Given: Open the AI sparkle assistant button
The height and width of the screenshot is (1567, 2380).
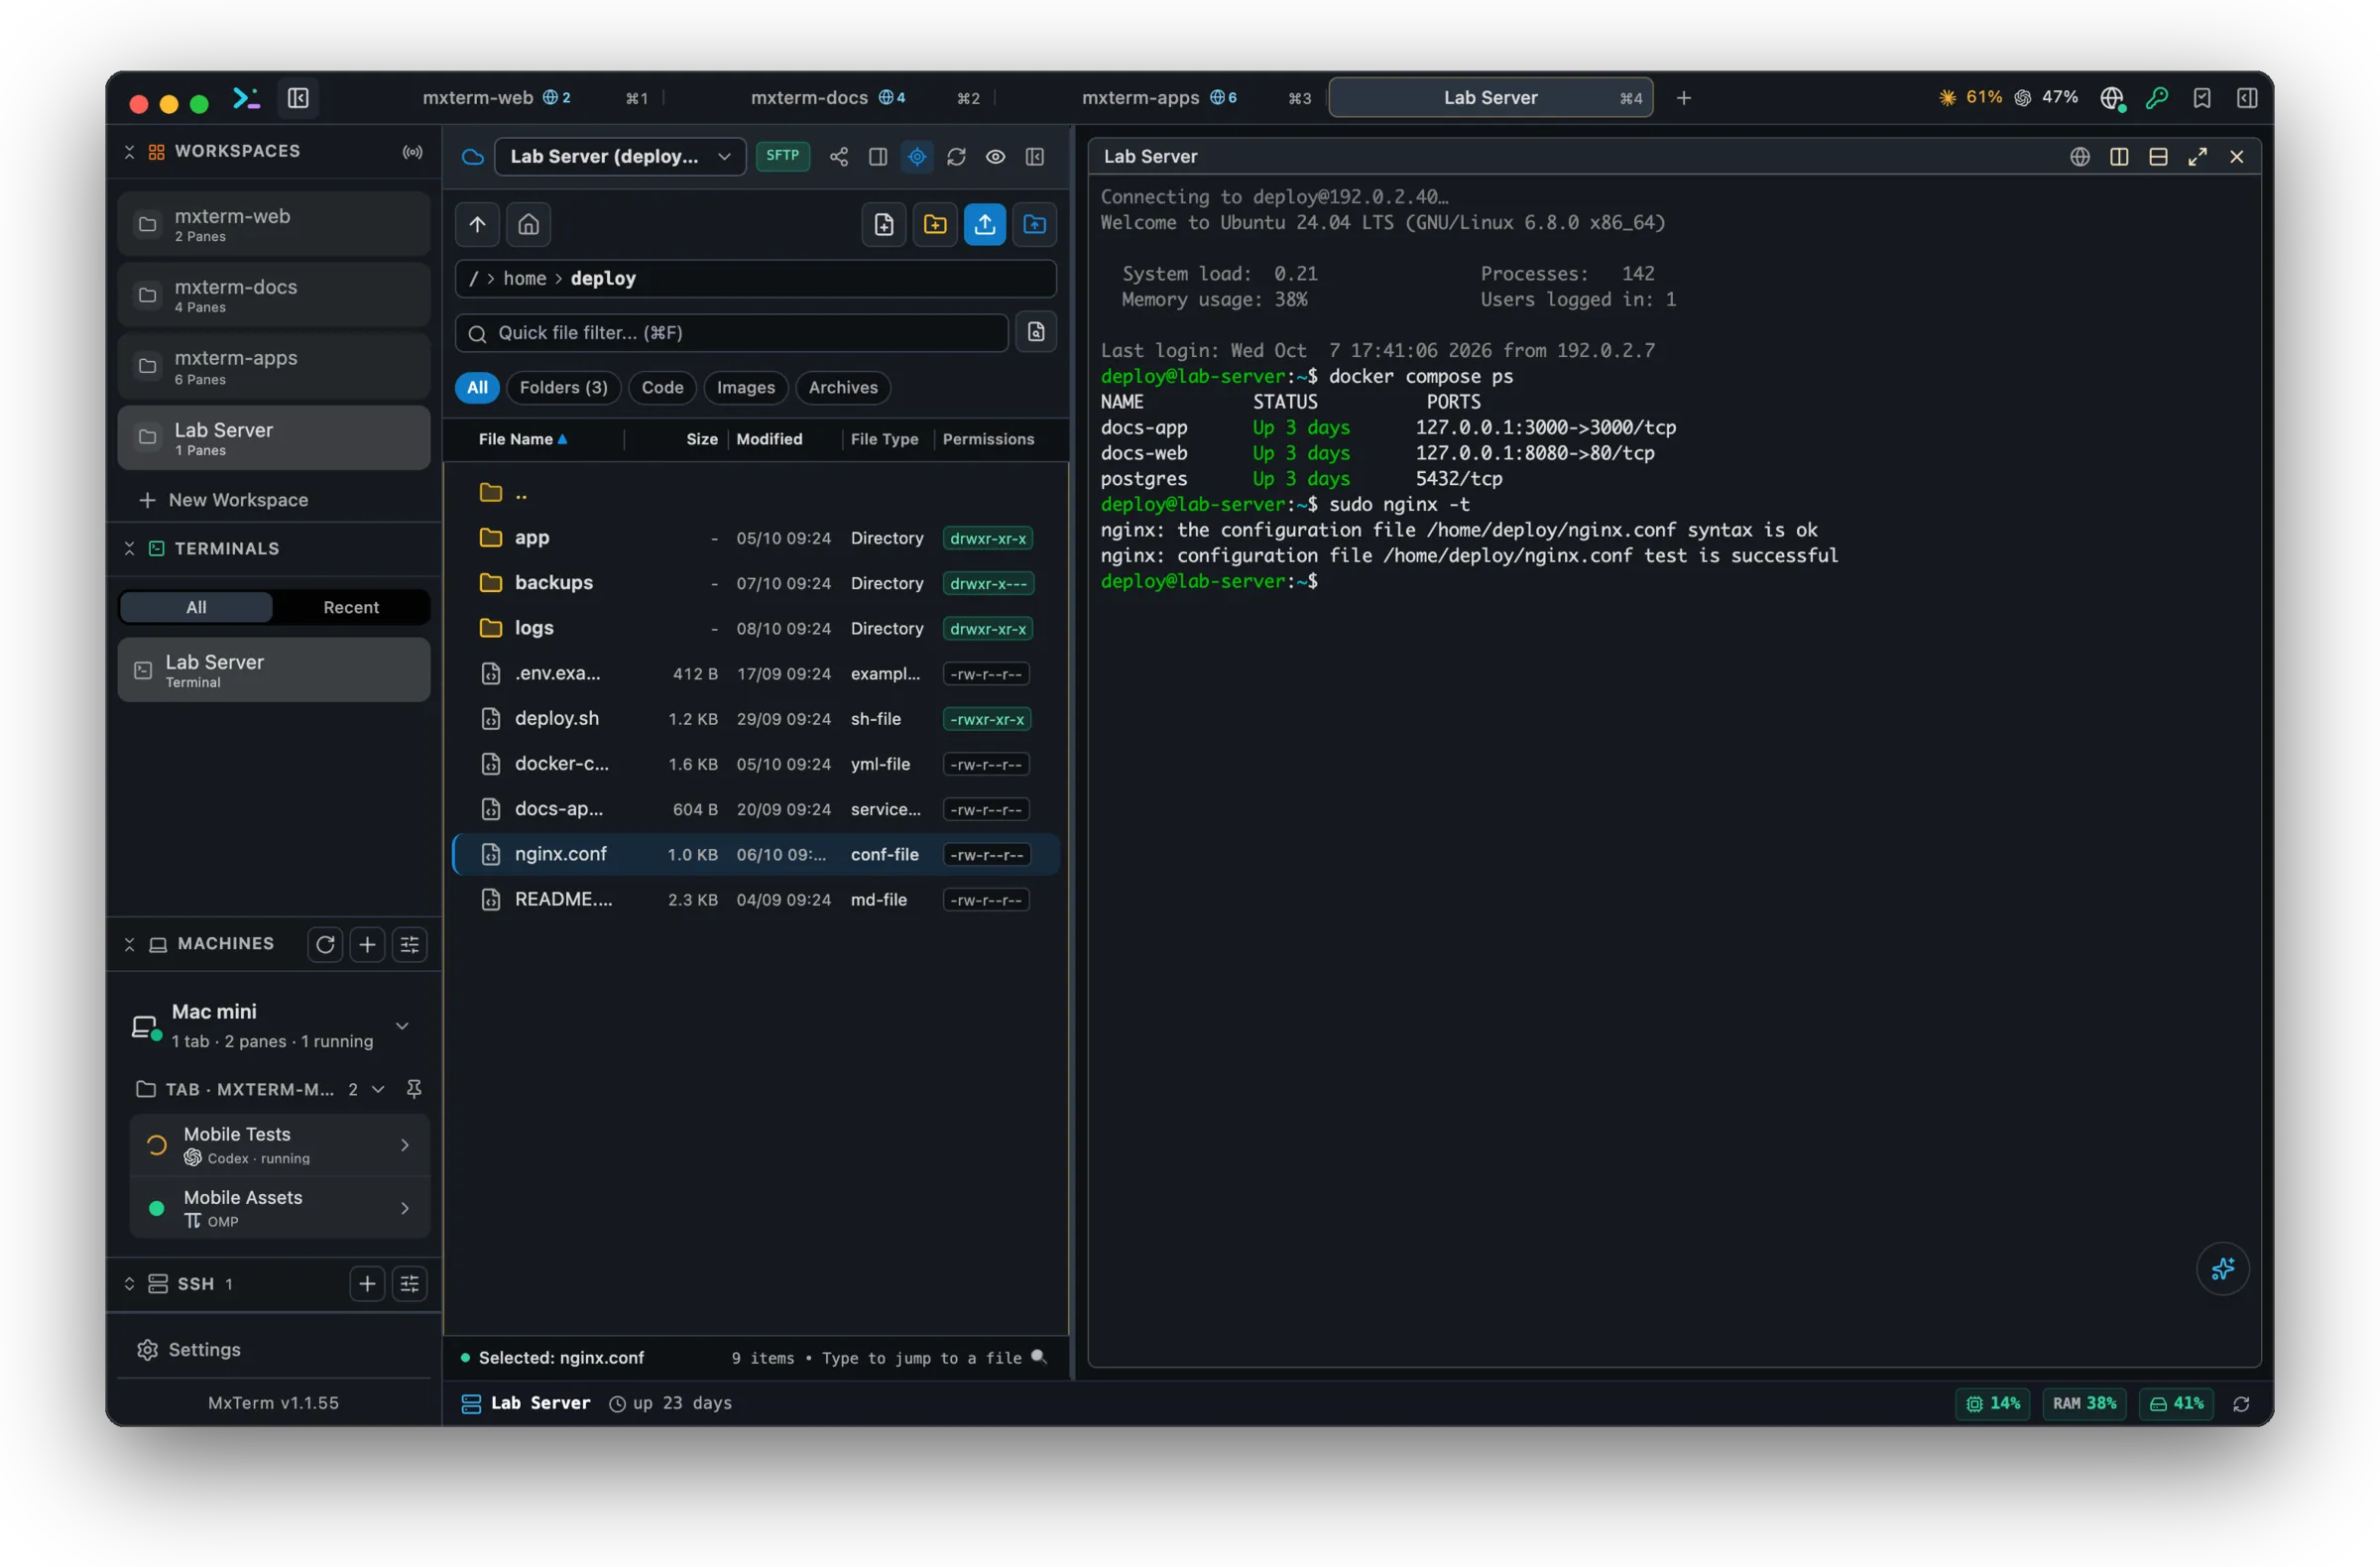Looking at the screenshot, I should (x=2222, y=1268).
